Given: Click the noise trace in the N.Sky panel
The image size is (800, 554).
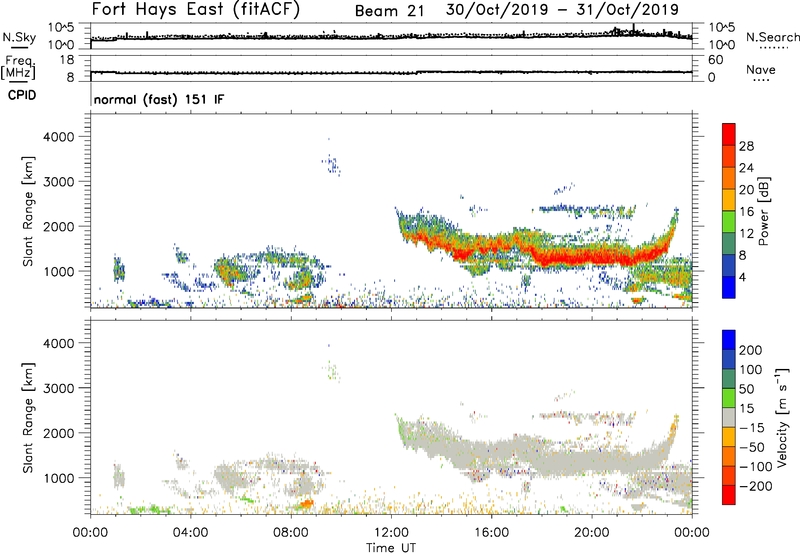Looking at the screenshot, I should click(x=391, y=36).
